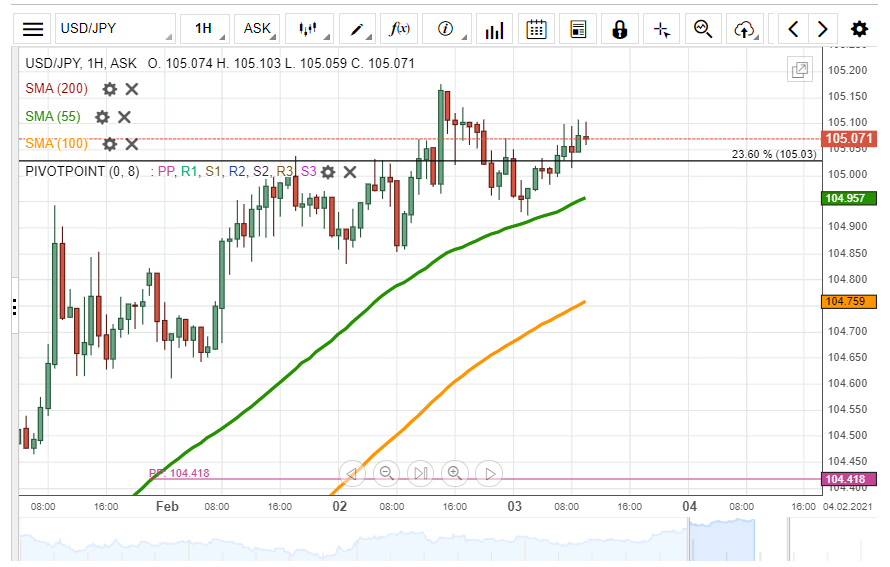Zoom in using the plus magnifier
The image size is (890, 567).
(455, 473)
